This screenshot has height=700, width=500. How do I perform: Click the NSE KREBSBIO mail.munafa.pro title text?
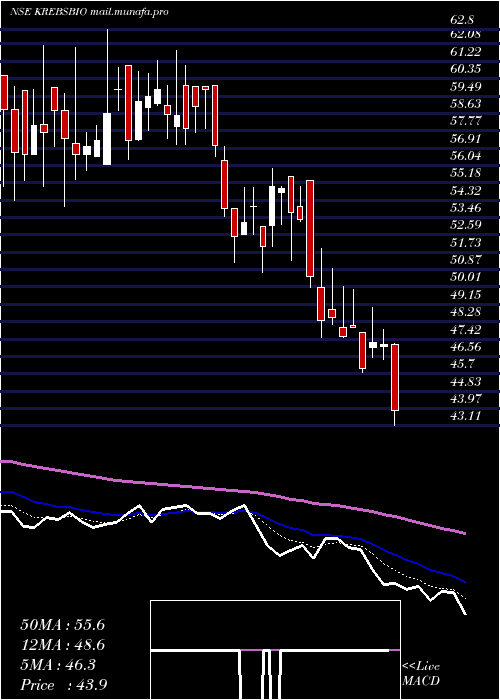pos(89,12)
